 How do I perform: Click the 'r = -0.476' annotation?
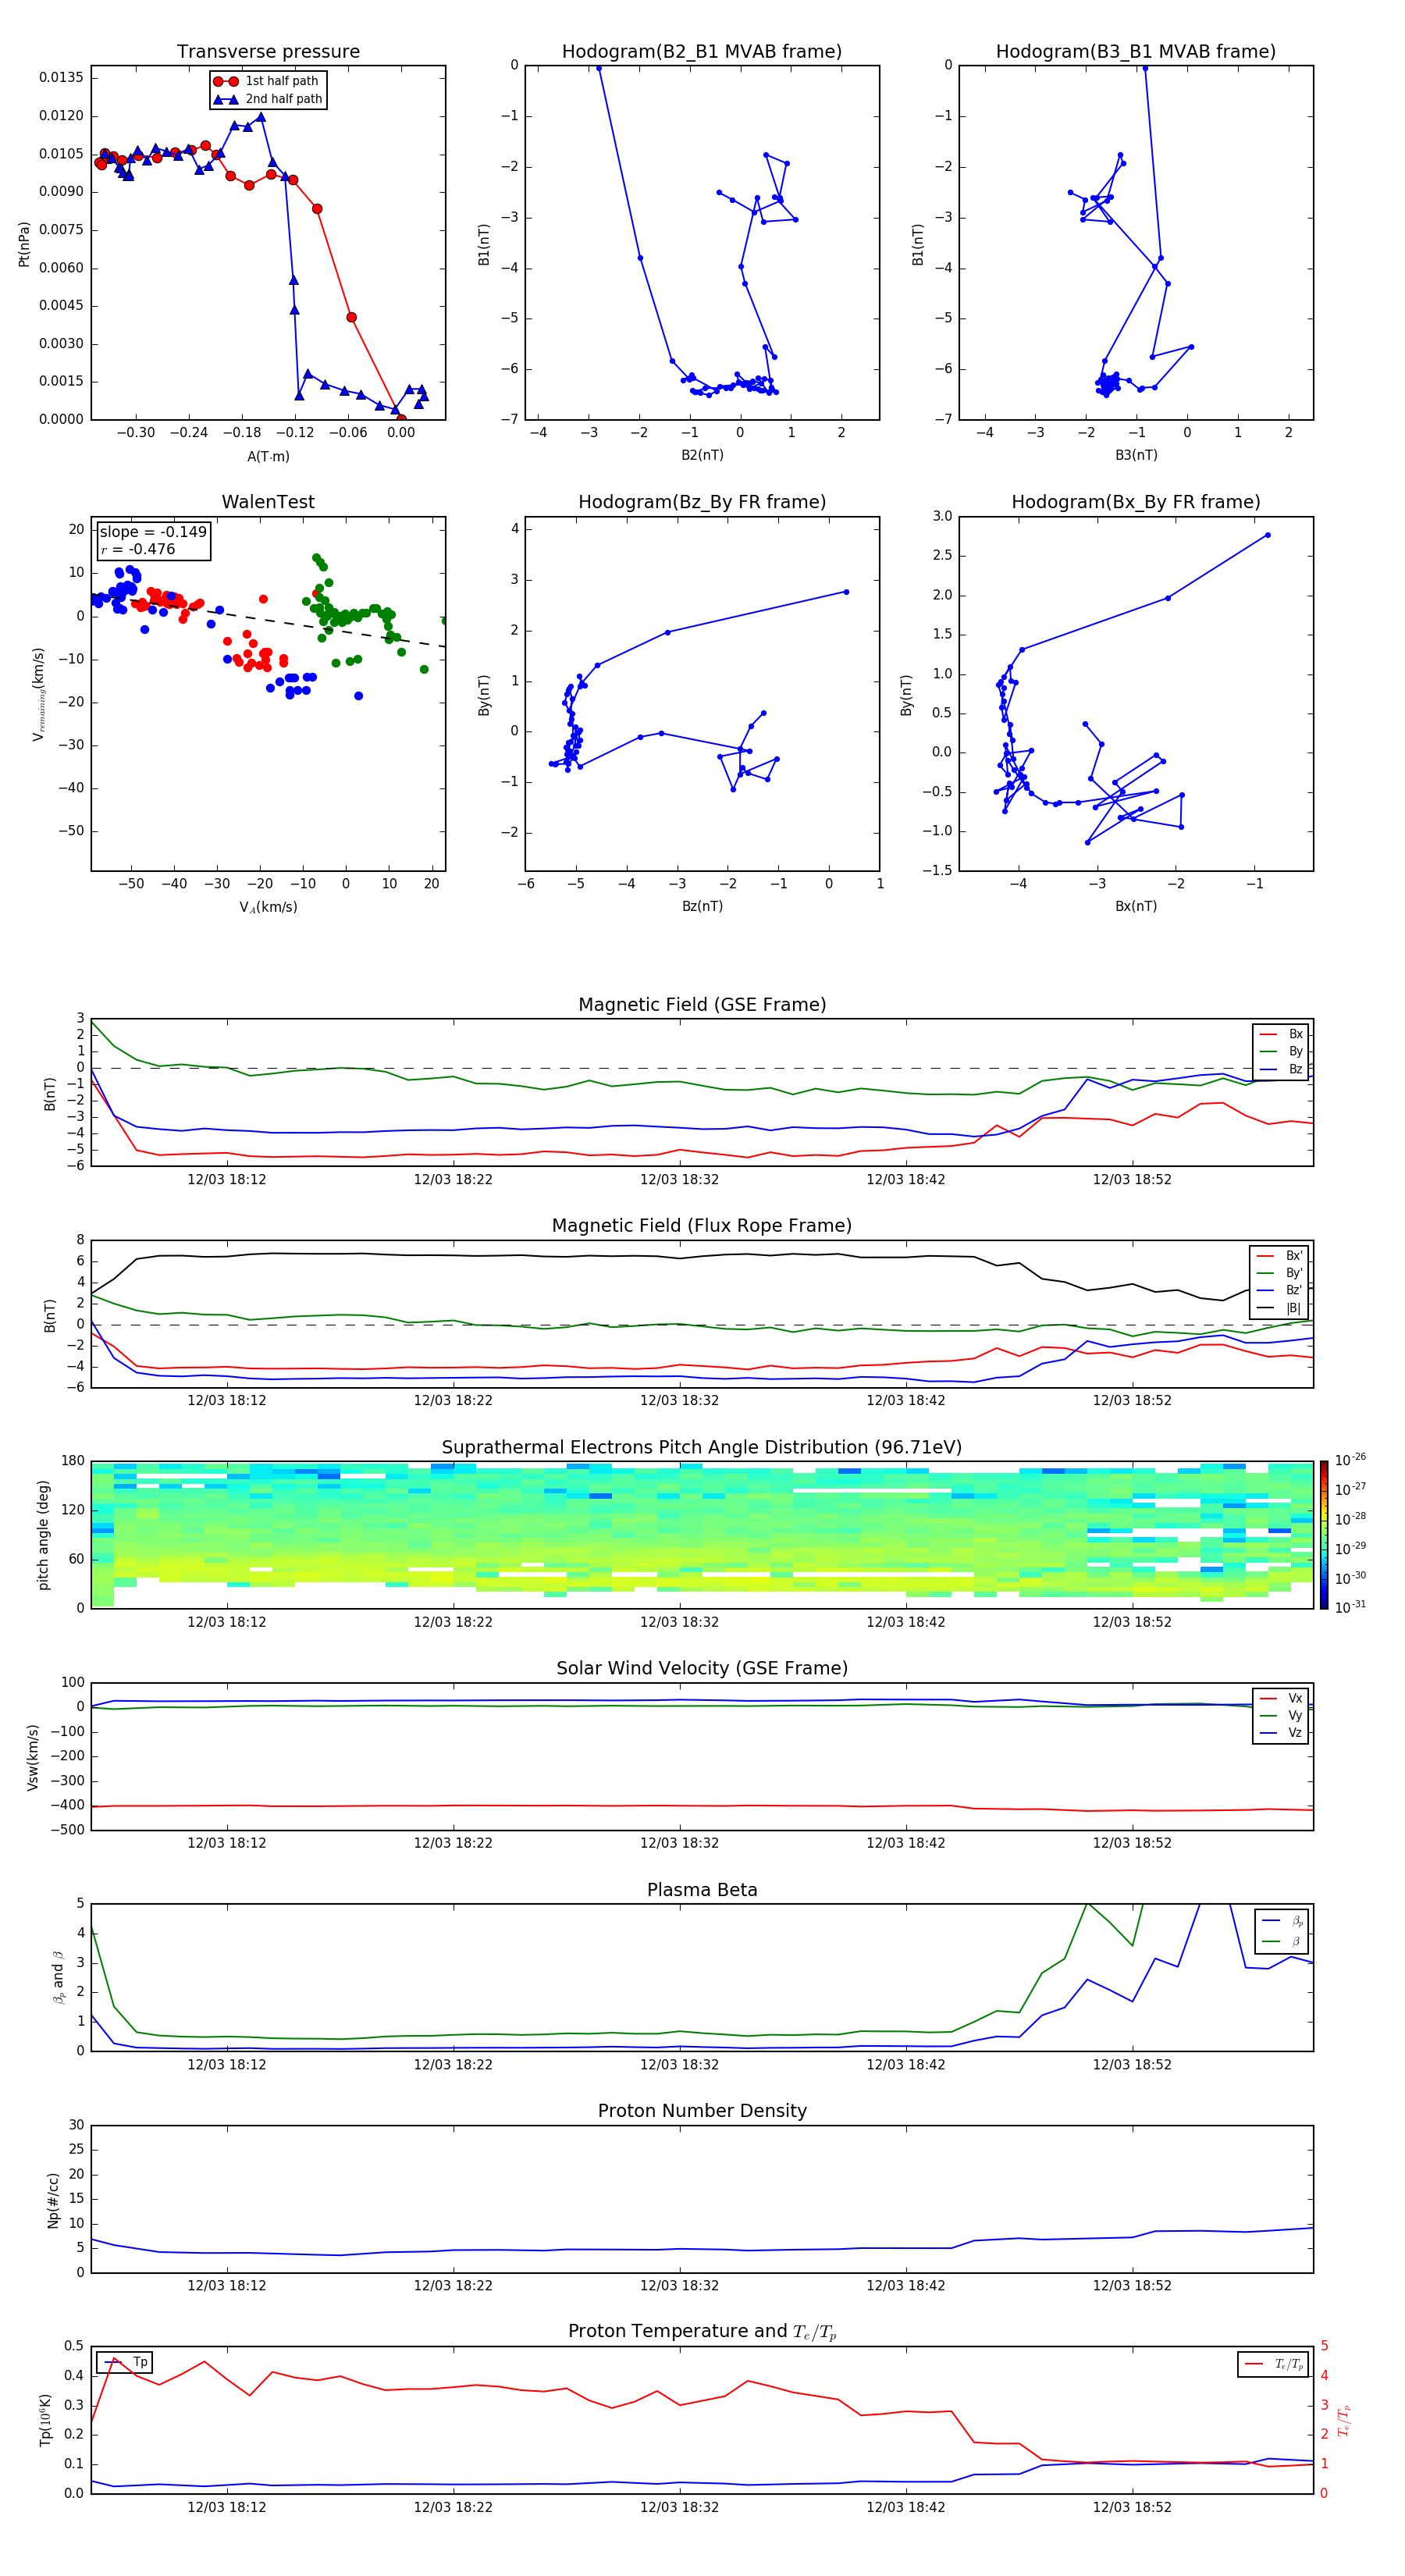coord(138,549)
